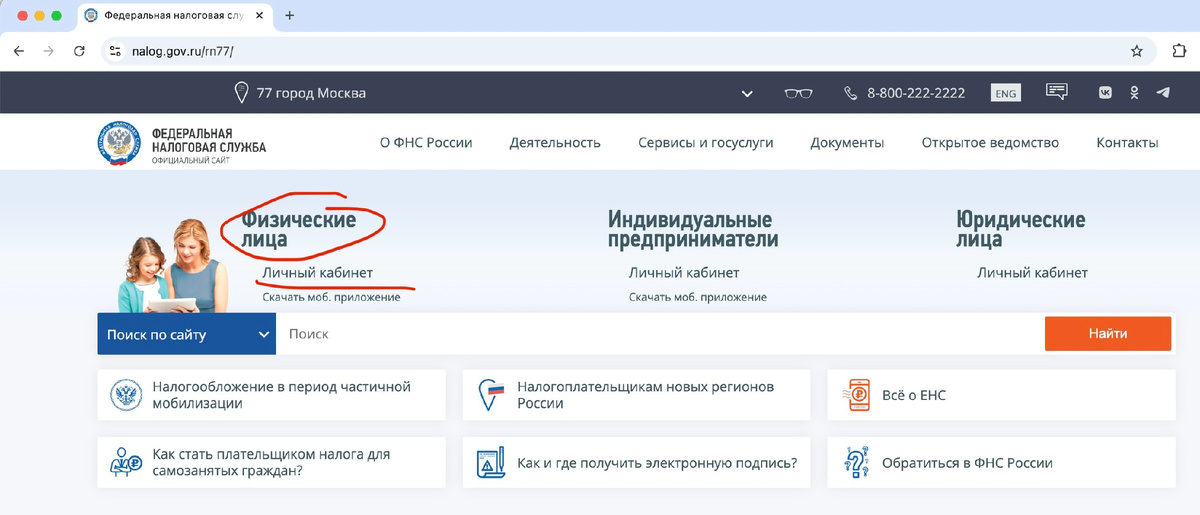Open Индивидуальные предприниматели section

point(693,229)
